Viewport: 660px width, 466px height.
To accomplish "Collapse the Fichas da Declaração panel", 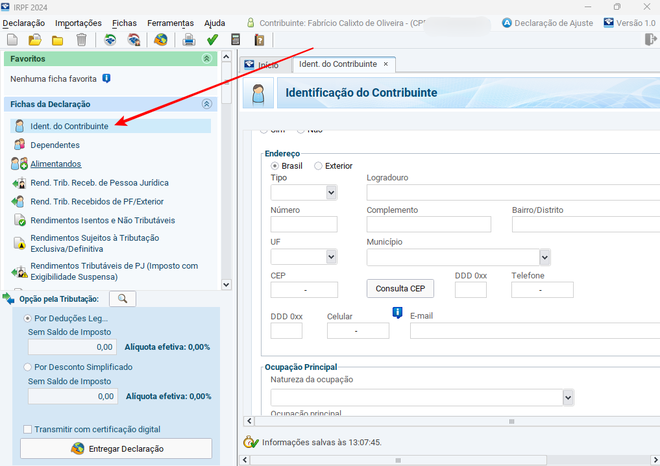I will click(x=207, y=104).
